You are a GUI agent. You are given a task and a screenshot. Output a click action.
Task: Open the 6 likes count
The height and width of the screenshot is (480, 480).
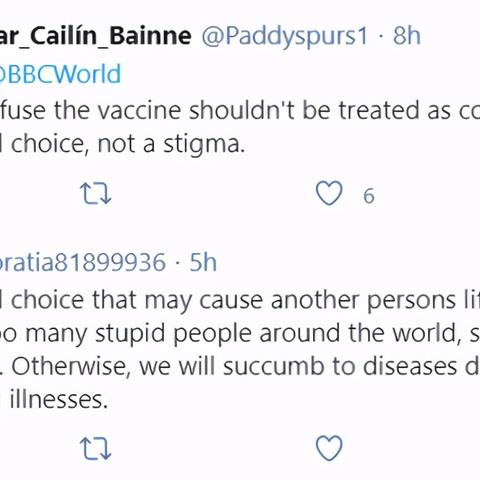[369, 196]
